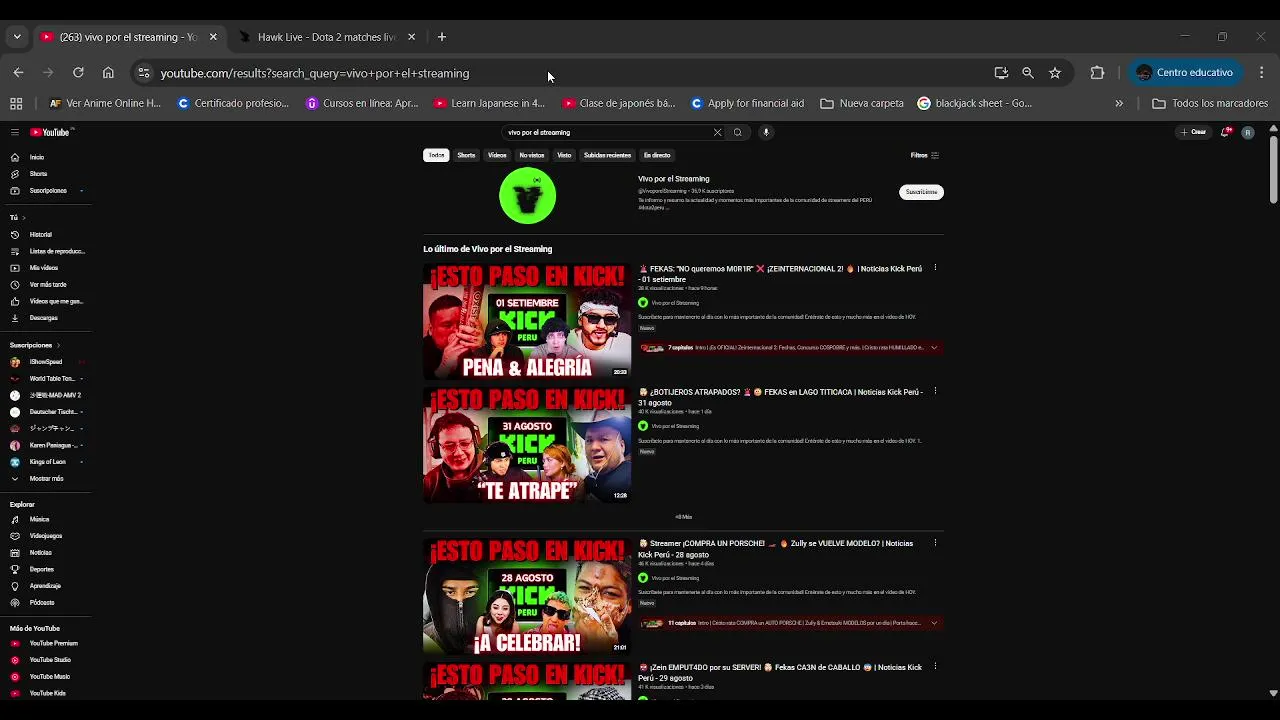
Task: Open Vídeos que me gustan list
Action: [x=56, y=301]
